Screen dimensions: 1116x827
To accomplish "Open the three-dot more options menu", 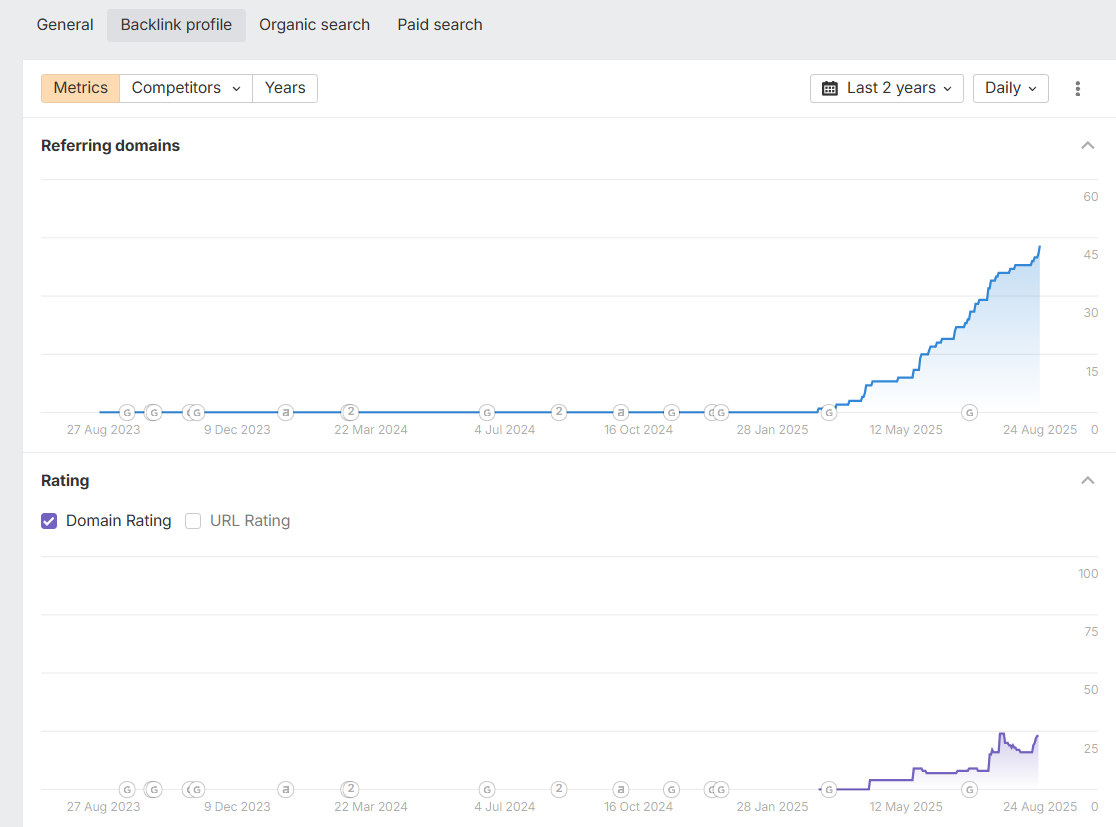I will [x=1077, y=88].
